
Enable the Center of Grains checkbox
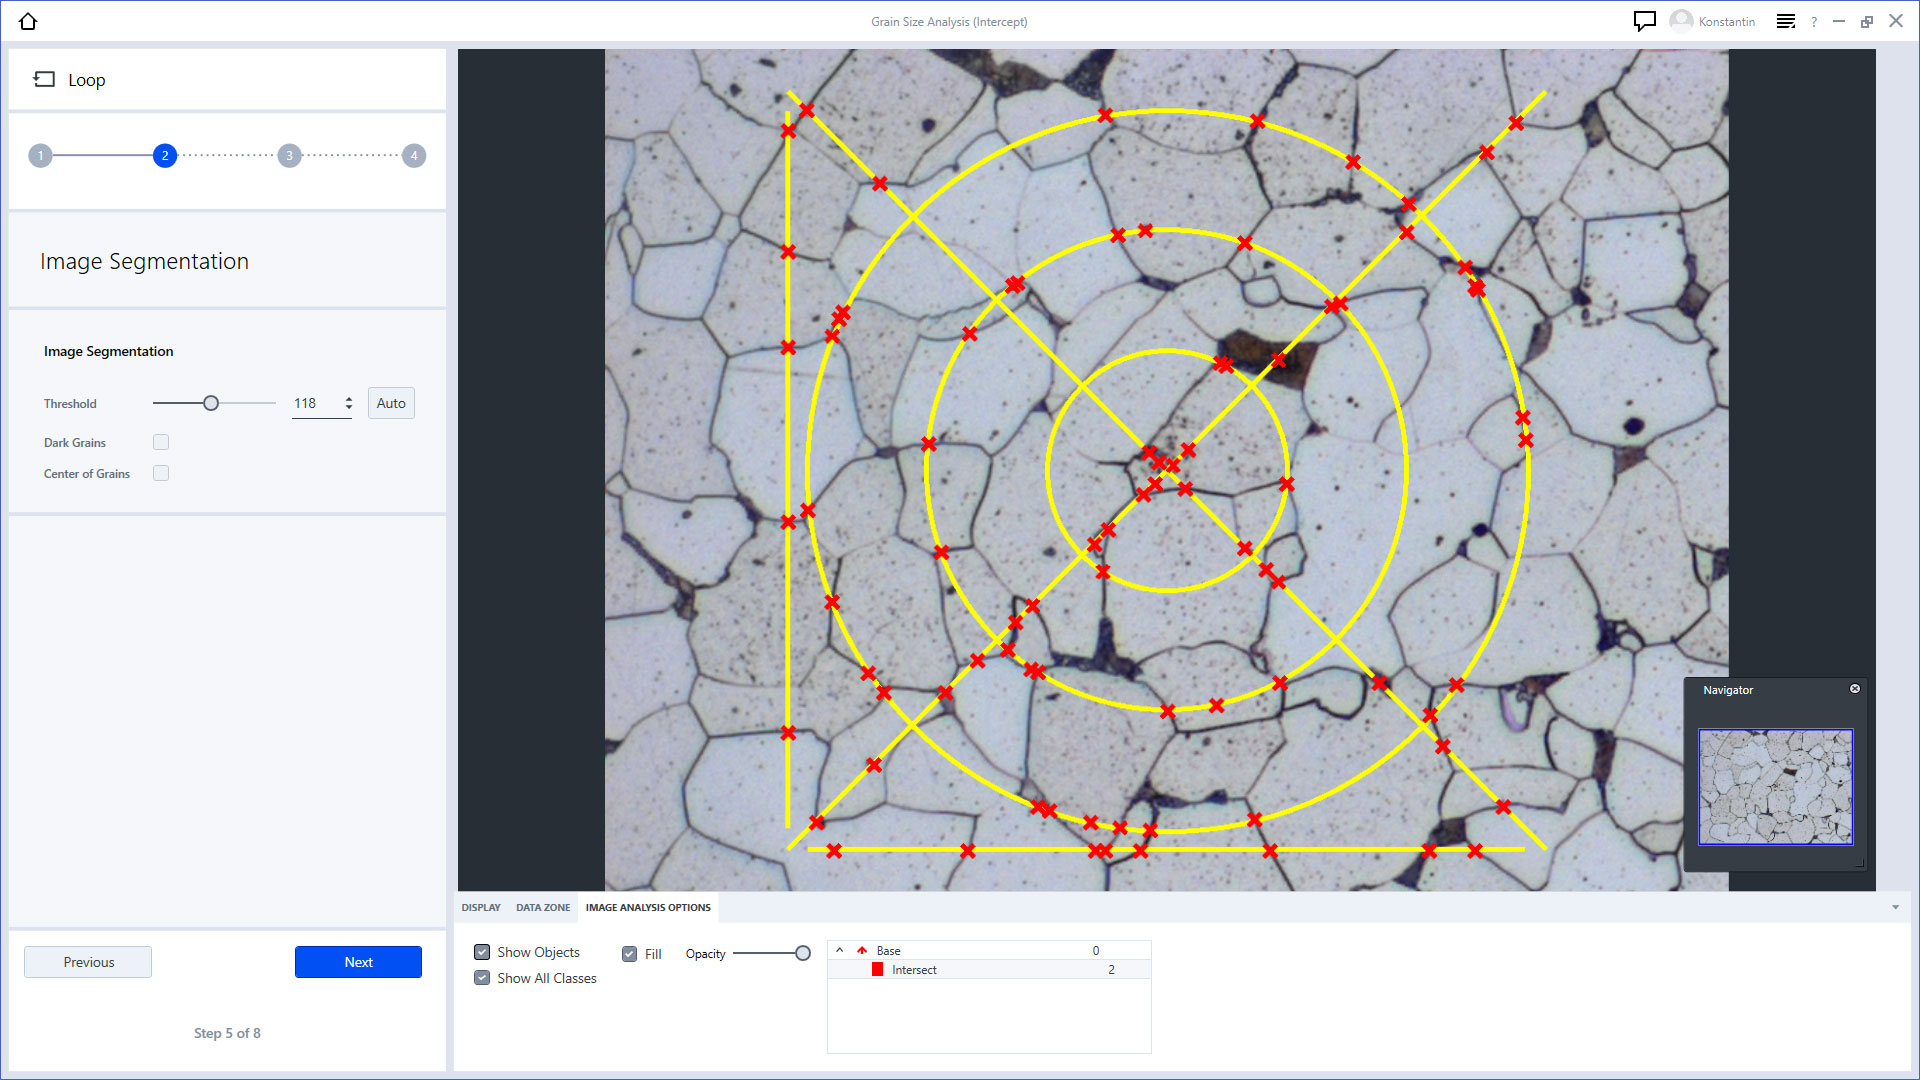click(x=160, y=473)
